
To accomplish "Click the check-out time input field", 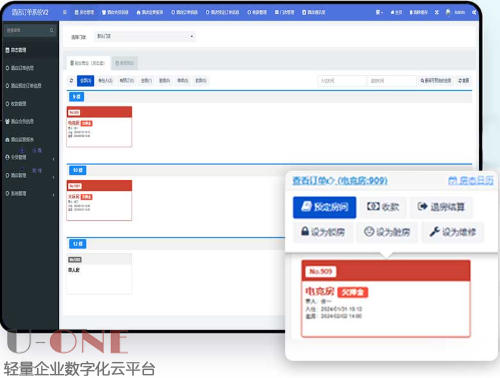I will pos(392,81).
